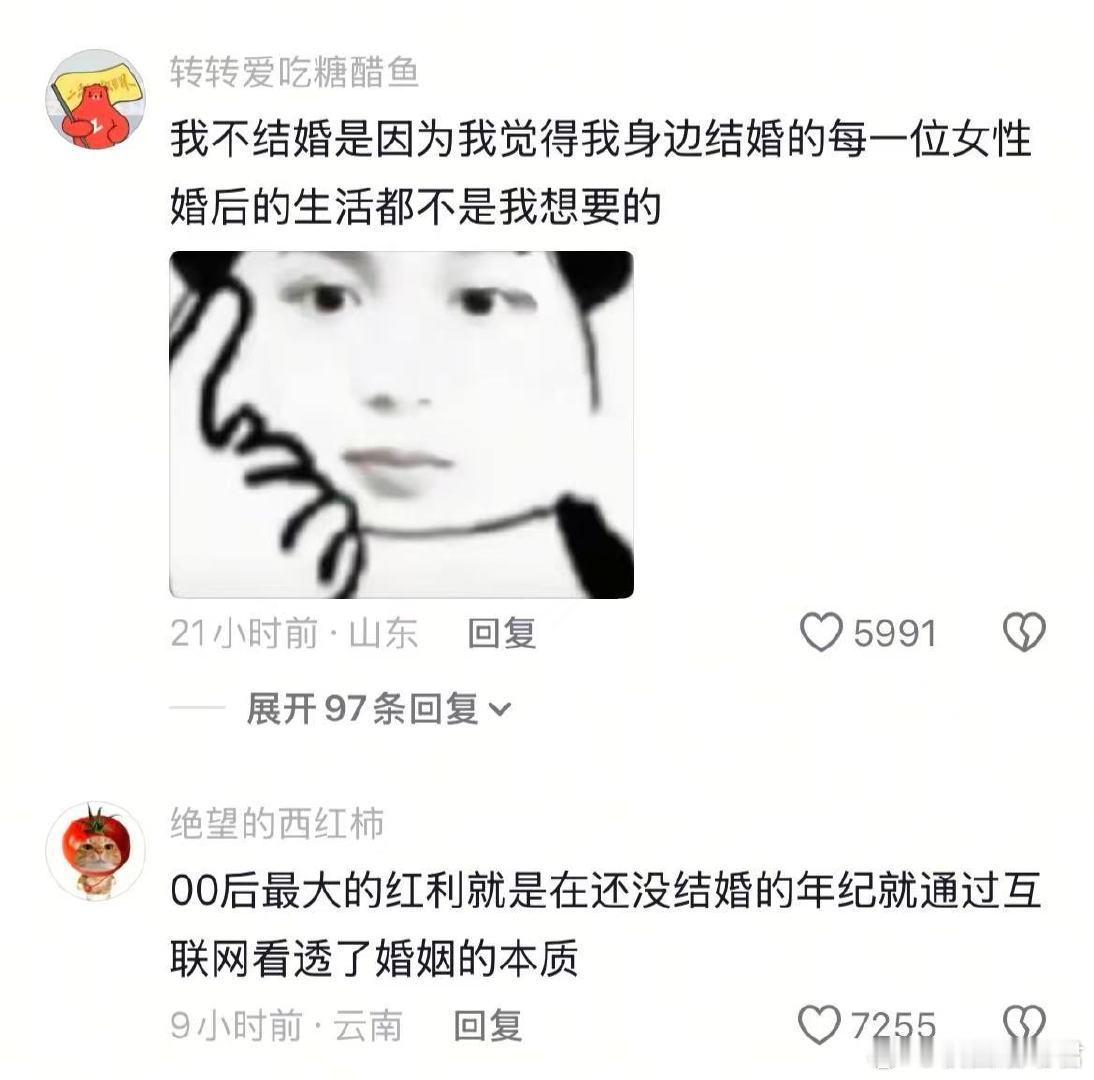Click the 9小时前 · 云南 timestamp
Image resolution: width=1094 pixels, height=1080 pixels.
click(x=286, y=1026)
